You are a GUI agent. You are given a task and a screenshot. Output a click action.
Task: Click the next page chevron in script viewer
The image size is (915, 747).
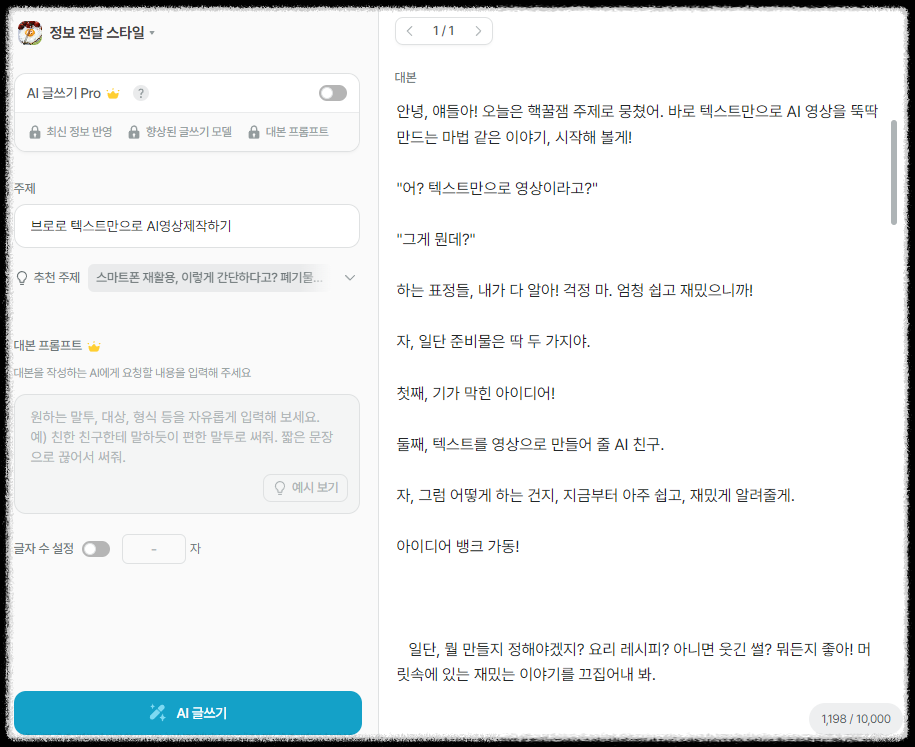478,31
